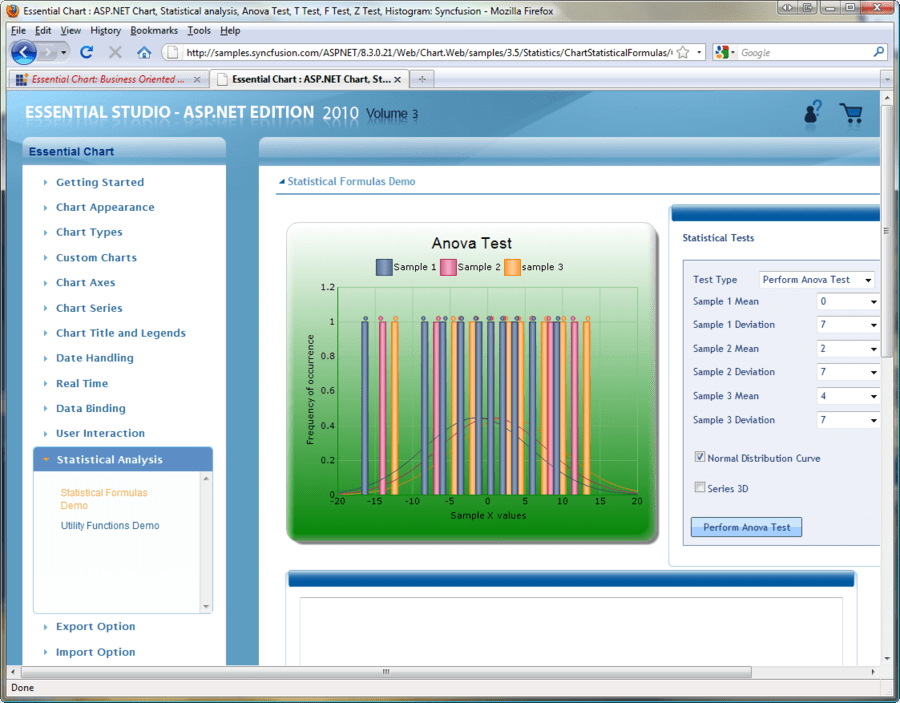Open the File menu

[x=18, y=30]
